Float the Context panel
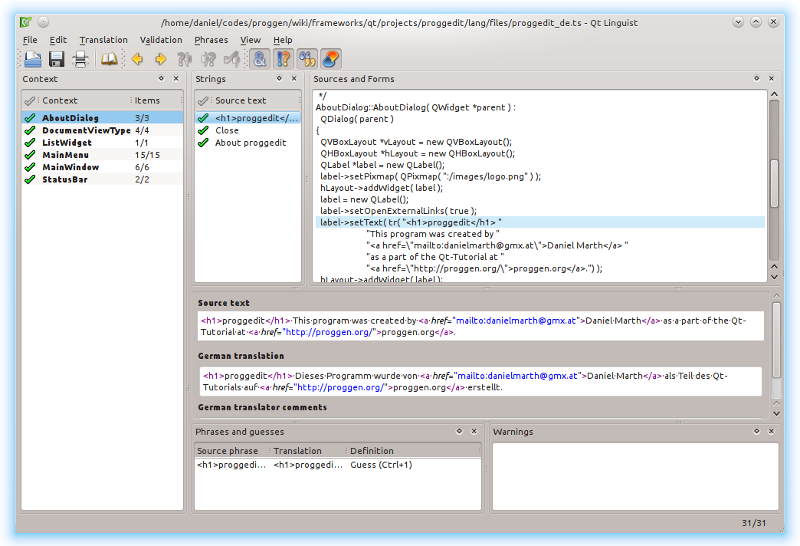The width and height of the screenshot is (800, 546). click(161, 79)
